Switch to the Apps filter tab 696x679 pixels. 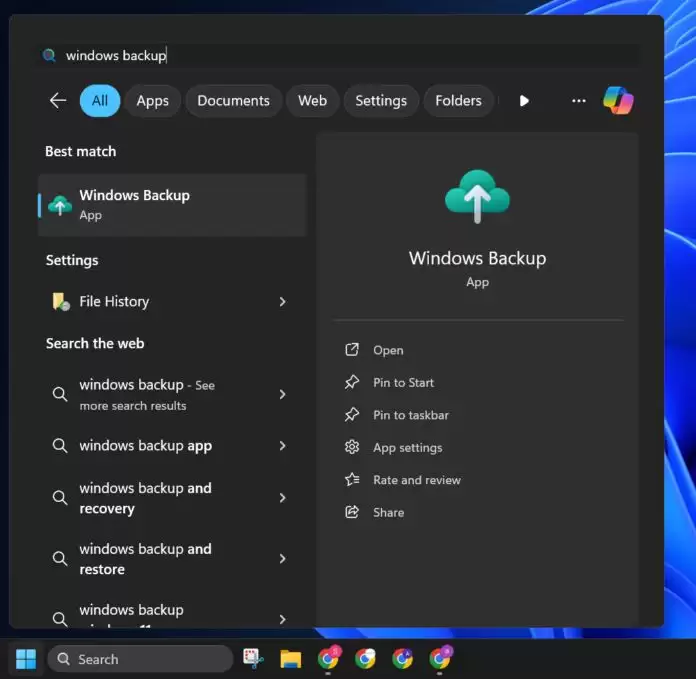coord(153,101)
